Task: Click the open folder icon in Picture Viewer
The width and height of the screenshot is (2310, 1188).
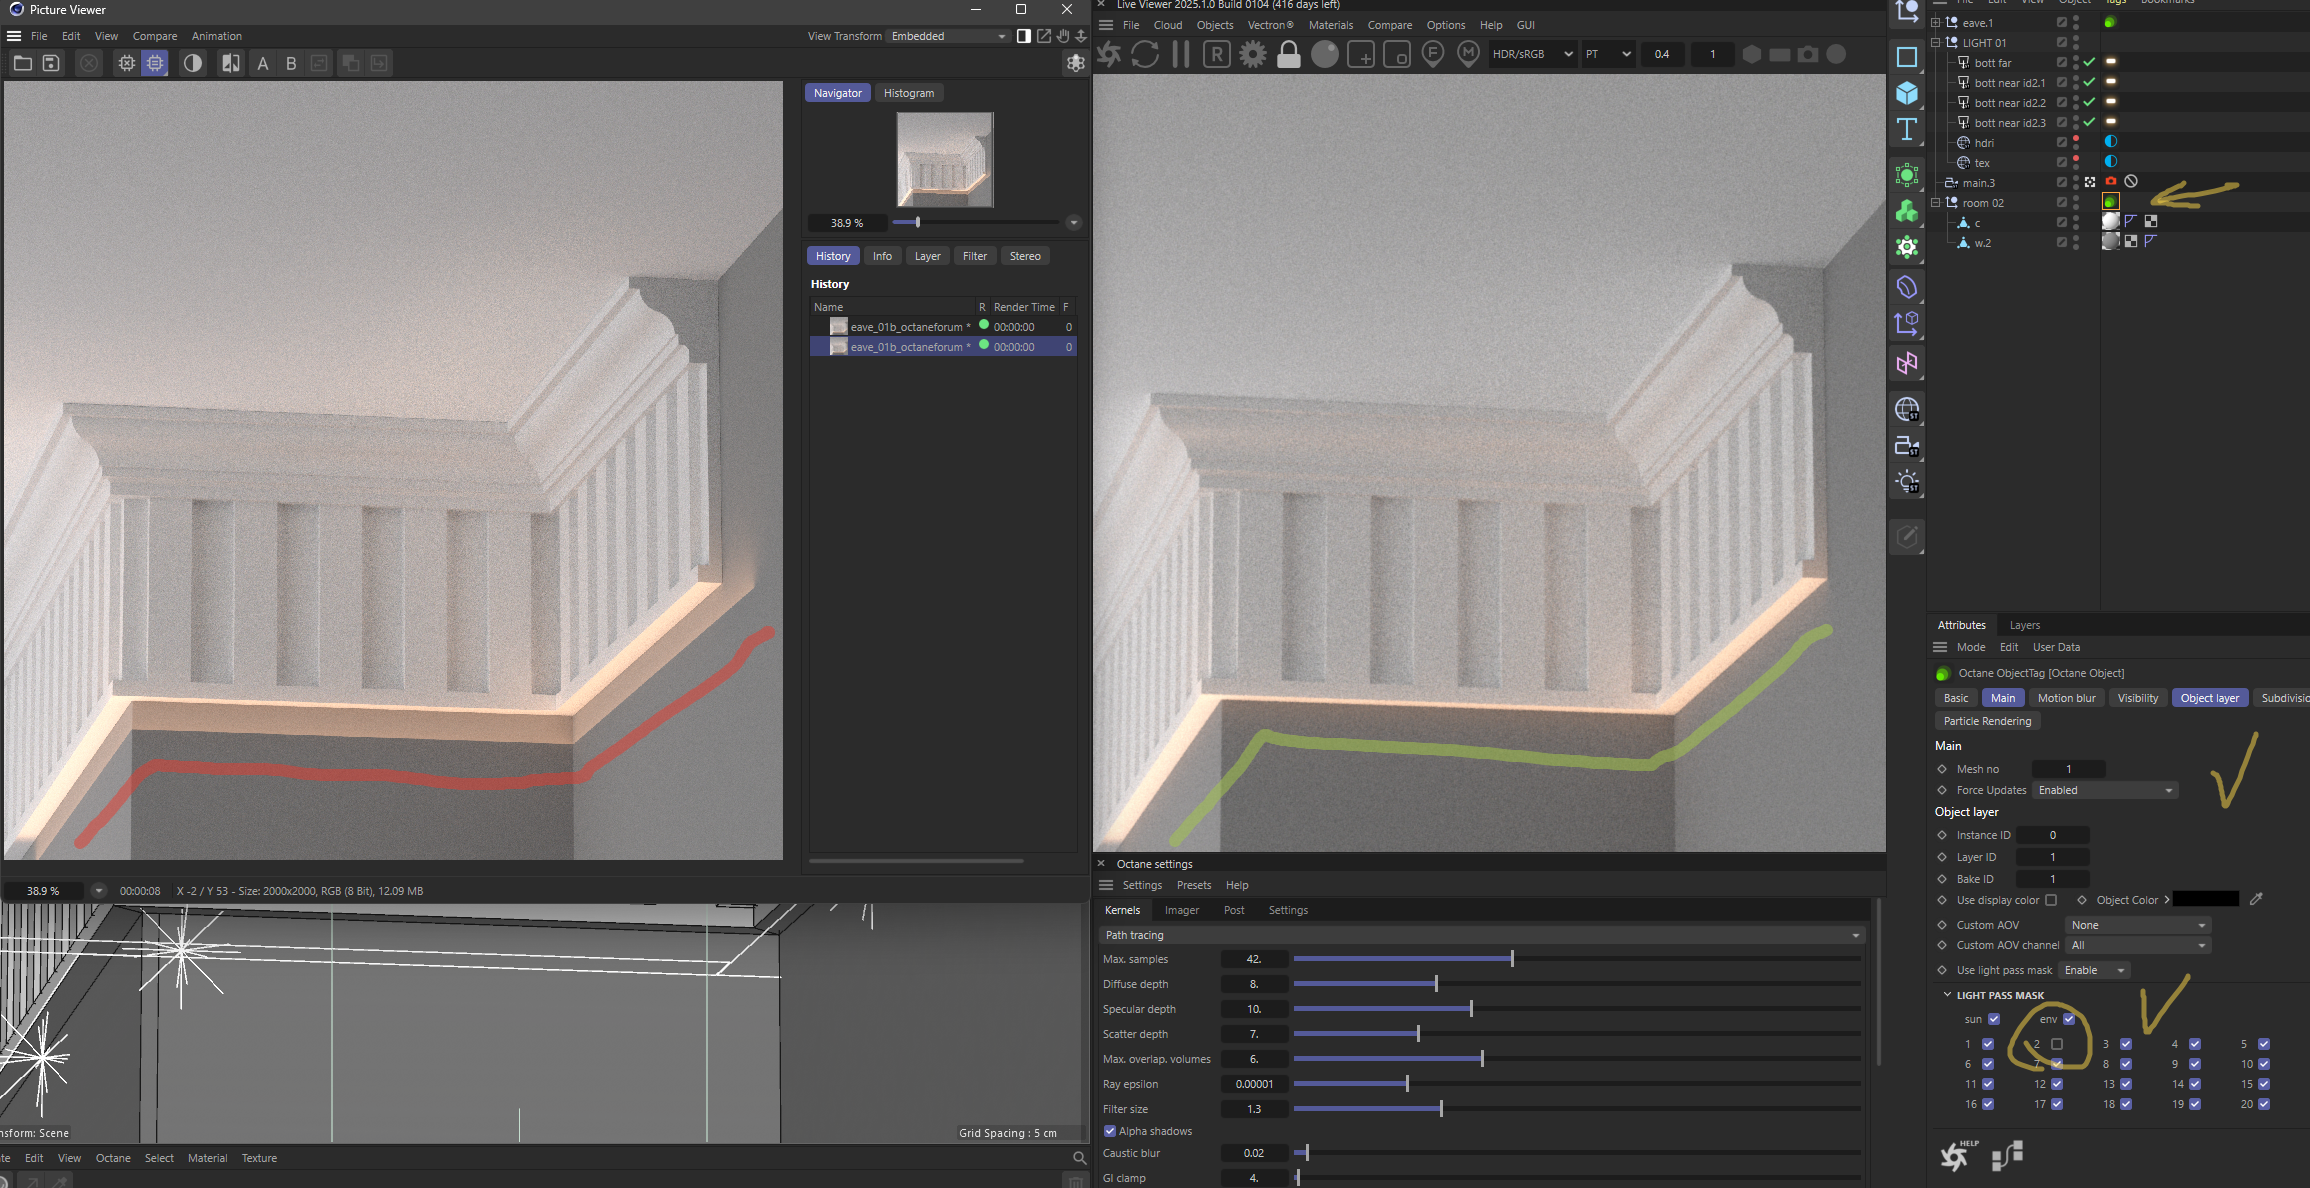Action: (x=22, y=63)
